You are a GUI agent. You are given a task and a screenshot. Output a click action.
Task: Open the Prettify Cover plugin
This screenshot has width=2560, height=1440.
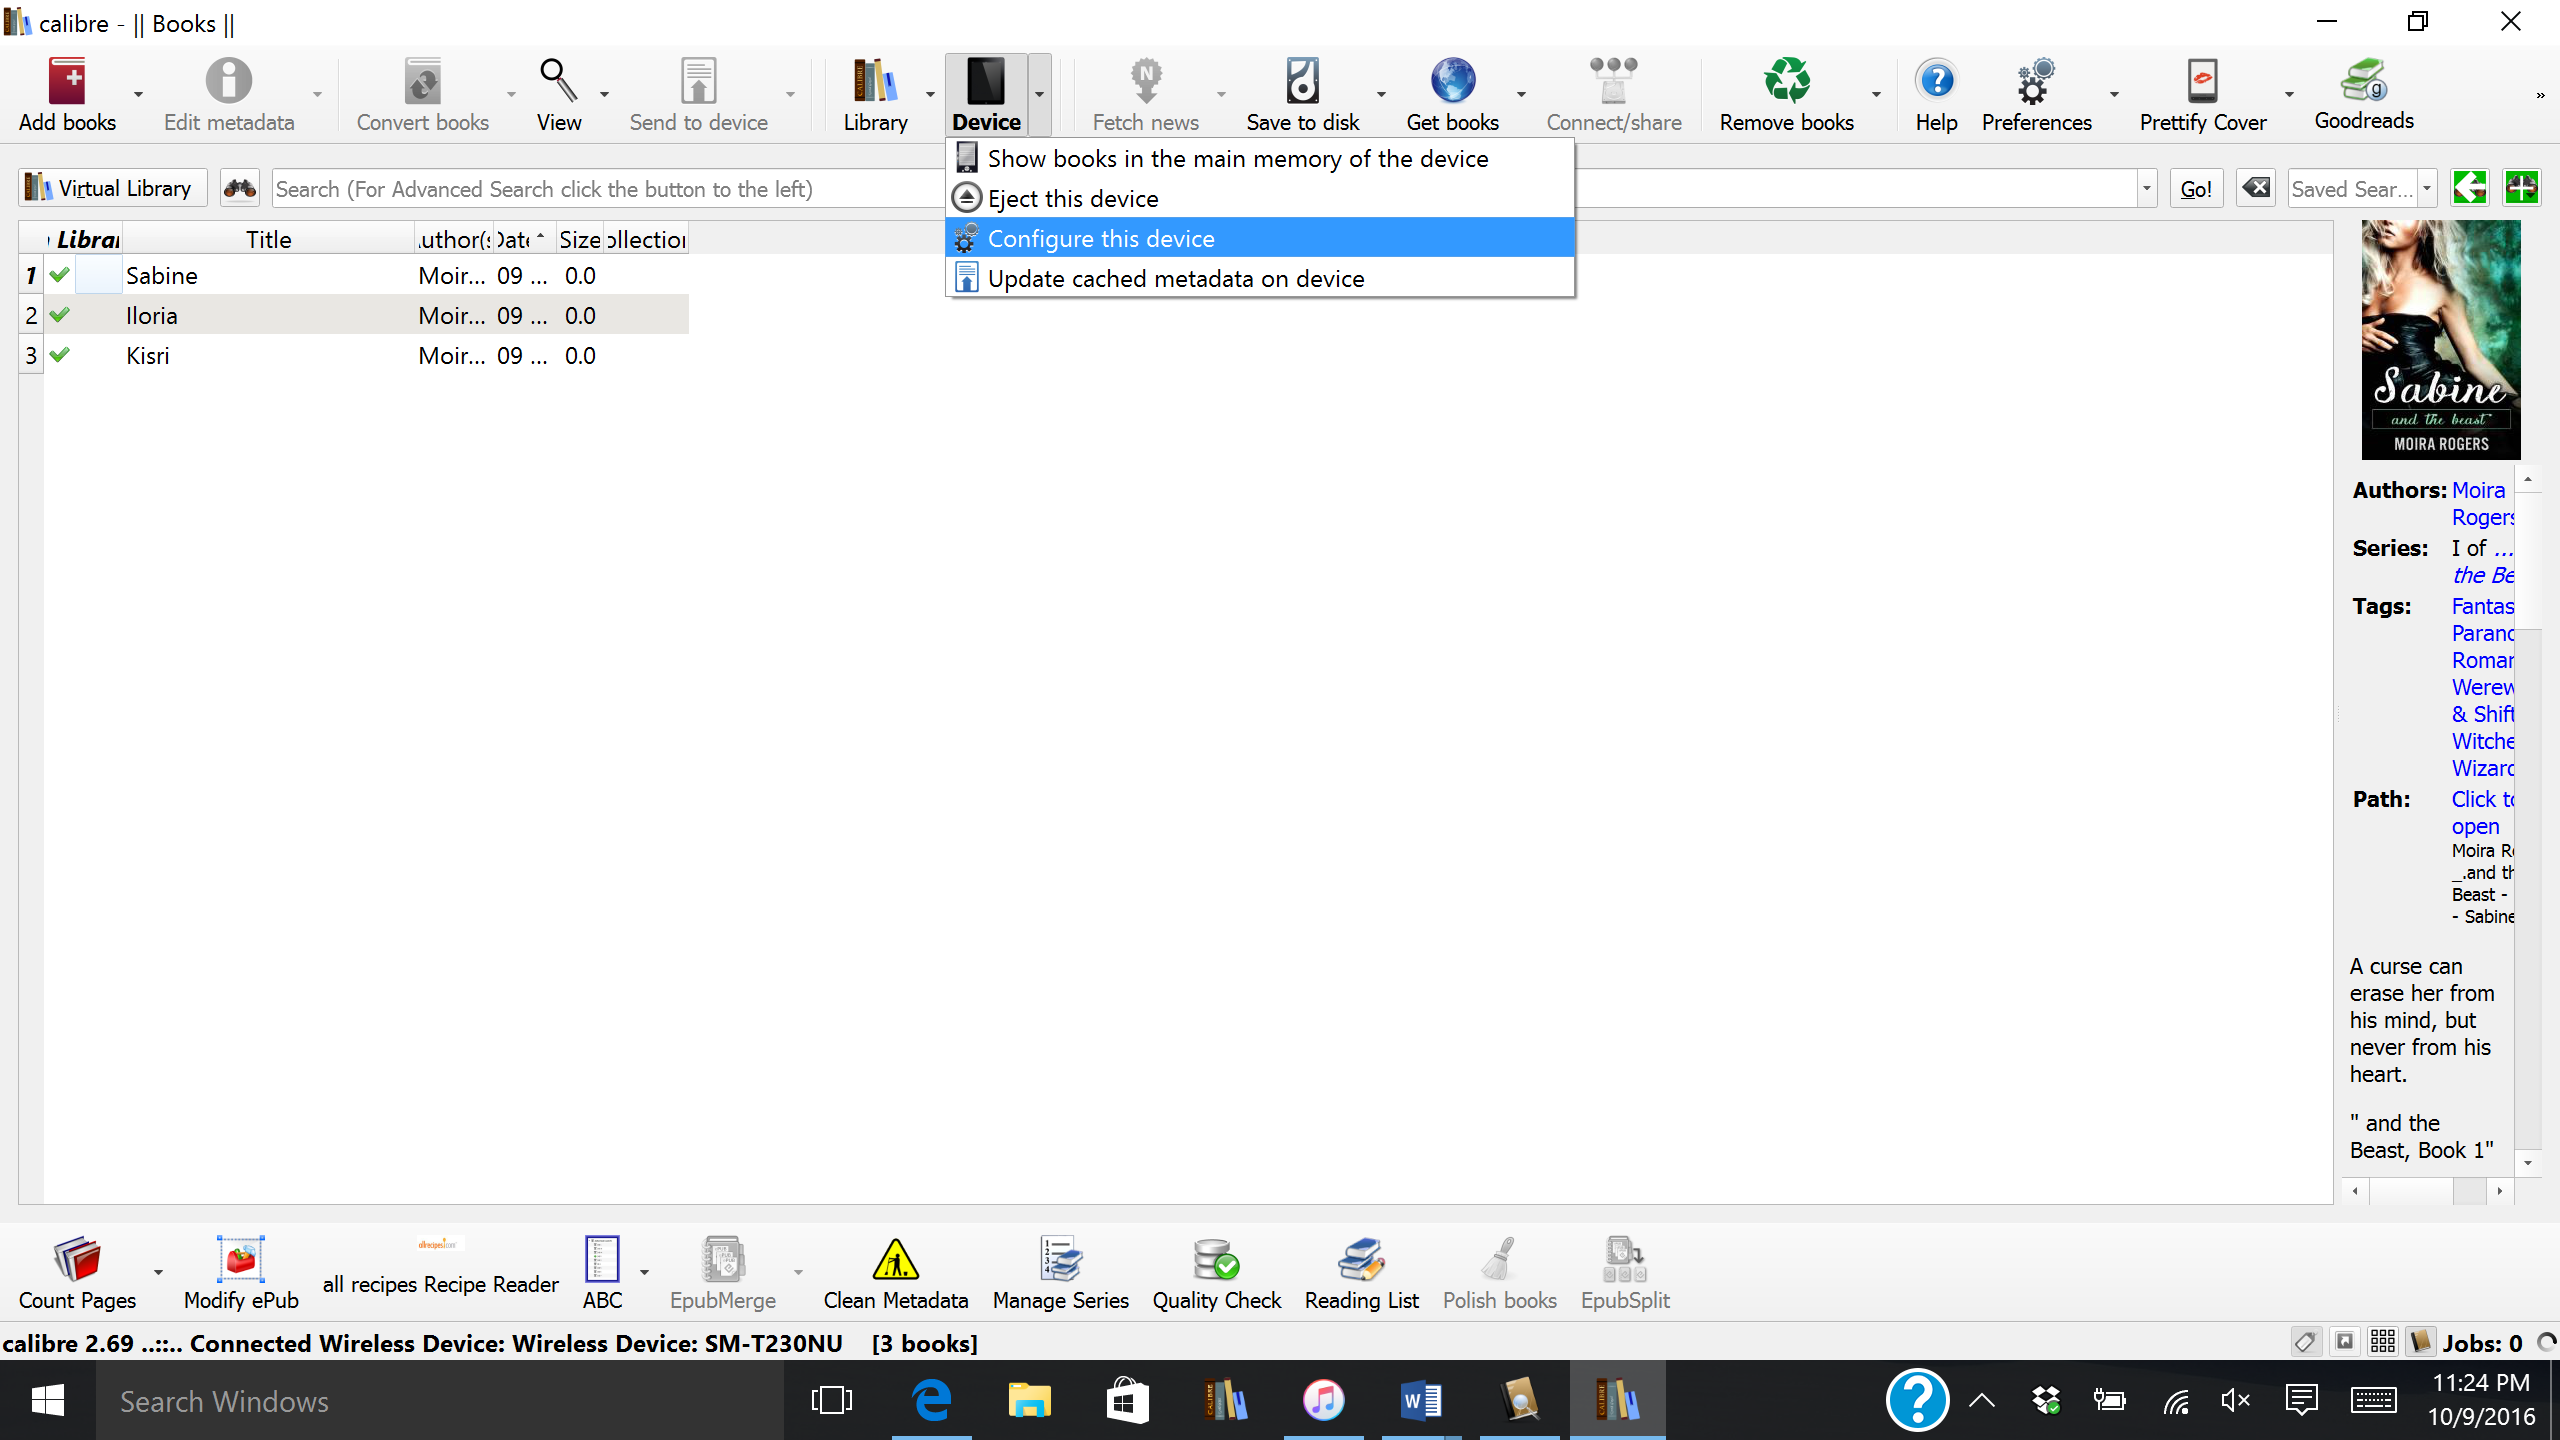2202,82
